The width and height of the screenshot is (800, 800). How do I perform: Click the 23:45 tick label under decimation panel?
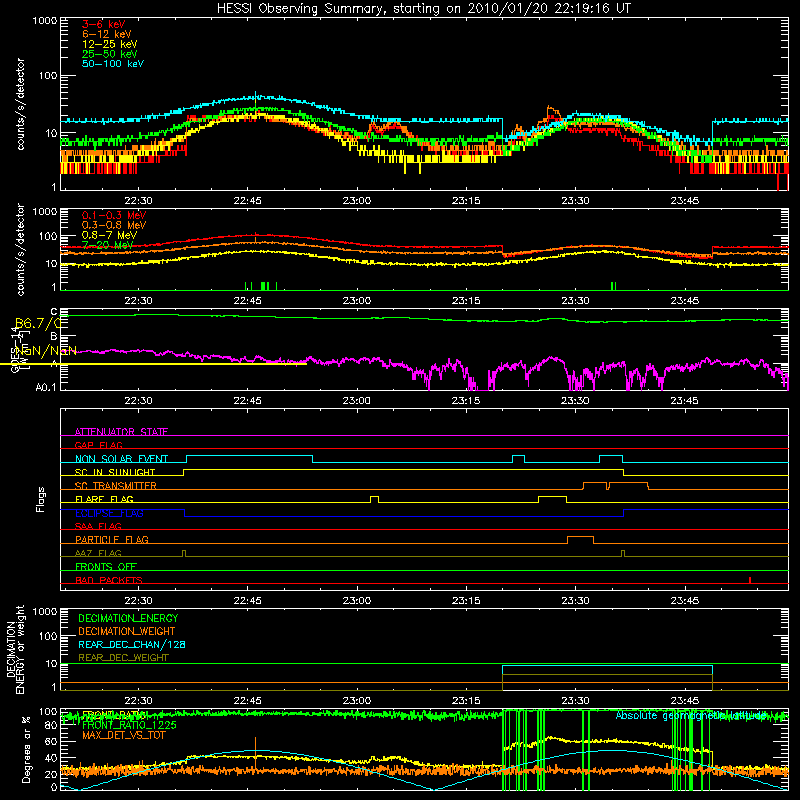pyautogui.click(x=684, y=700)
